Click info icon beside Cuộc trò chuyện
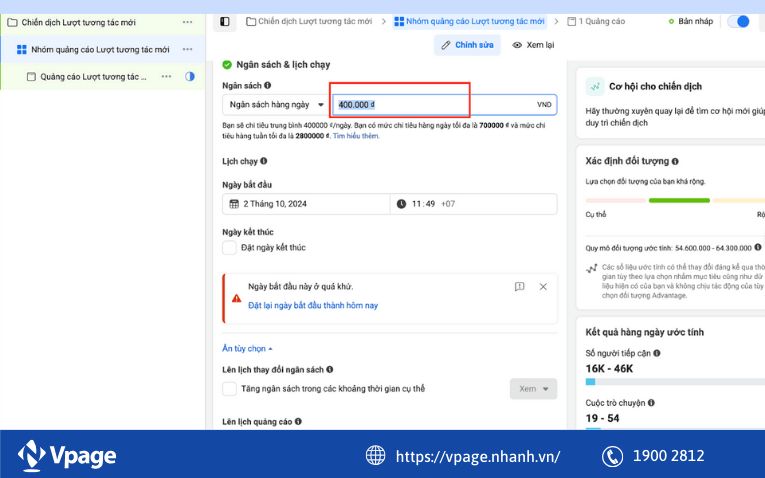 (x=651, y=403)
